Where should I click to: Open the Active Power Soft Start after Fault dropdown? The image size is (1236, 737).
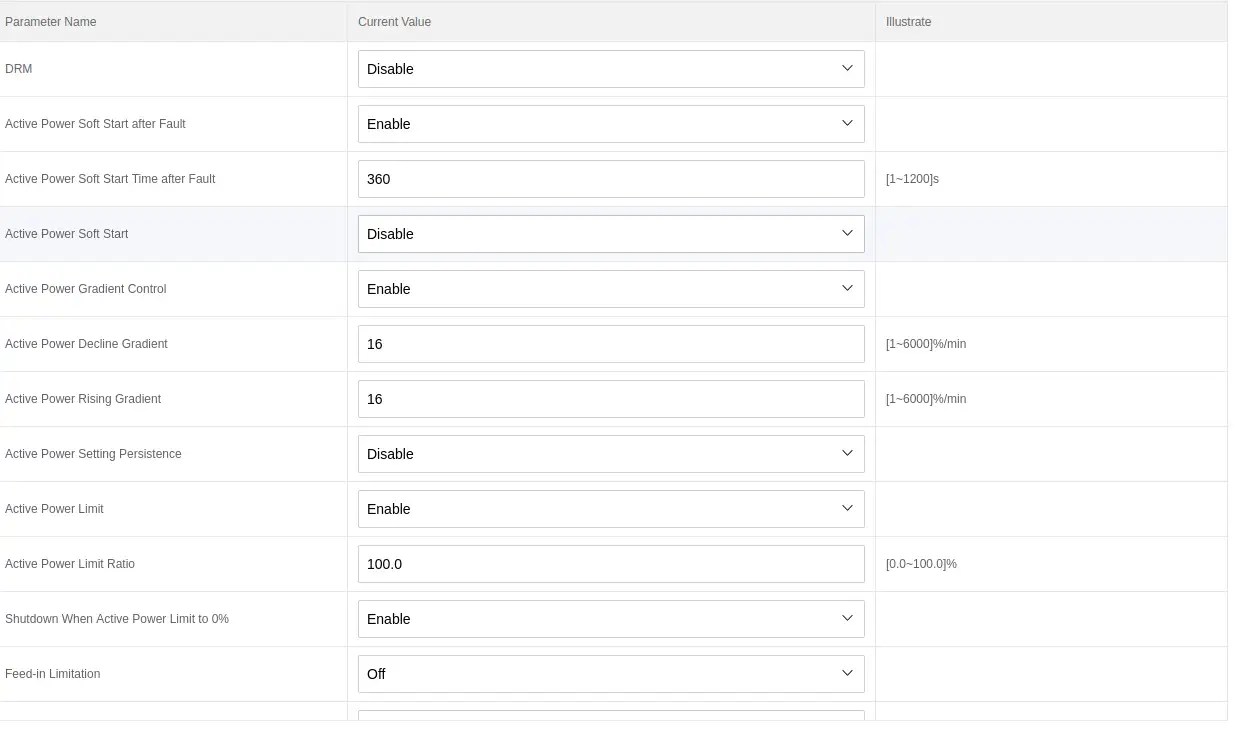point(611,123)
